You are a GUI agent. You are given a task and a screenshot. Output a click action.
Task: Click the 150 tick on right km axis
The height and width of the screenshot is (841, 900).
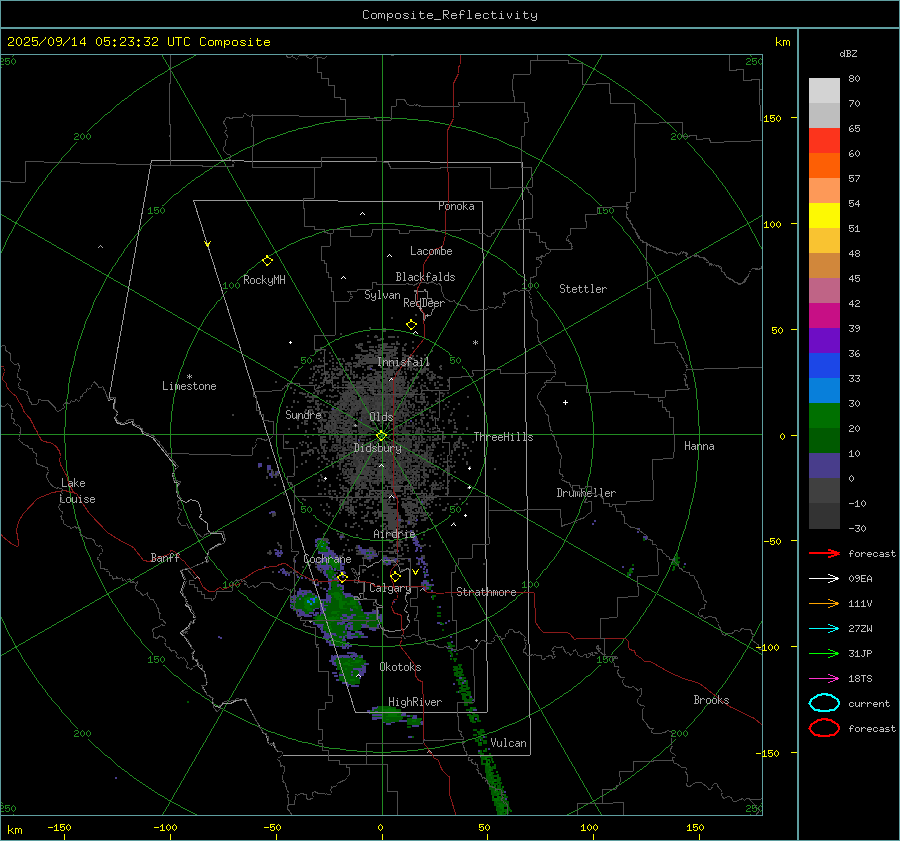pyautogui.click(x=773, y=118)
